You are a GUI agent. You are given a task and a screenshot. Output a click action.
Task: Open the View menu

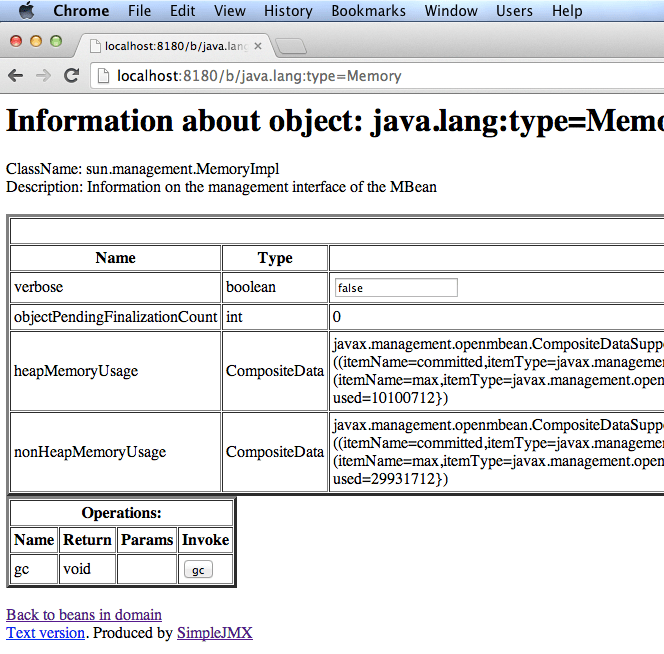[230, 11]
